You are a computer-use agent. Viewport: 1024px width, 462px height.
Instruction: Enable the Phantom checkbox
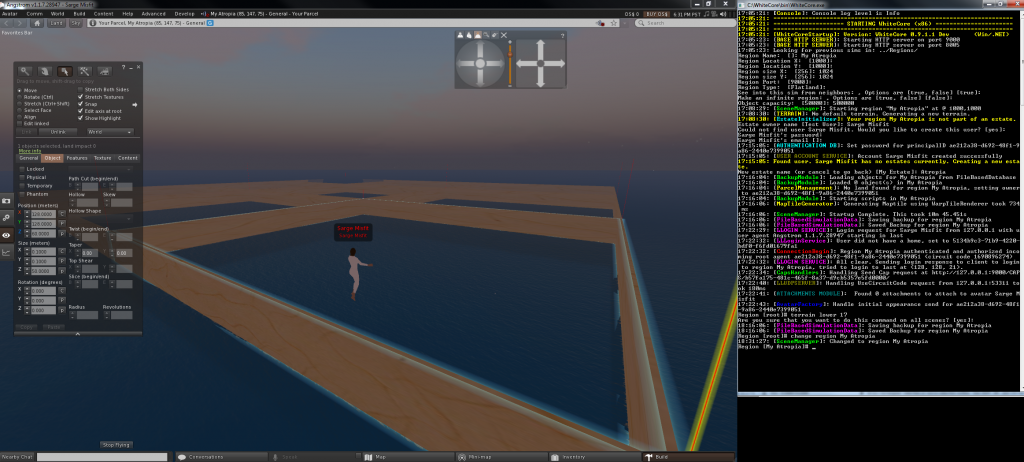coord(22,194)
